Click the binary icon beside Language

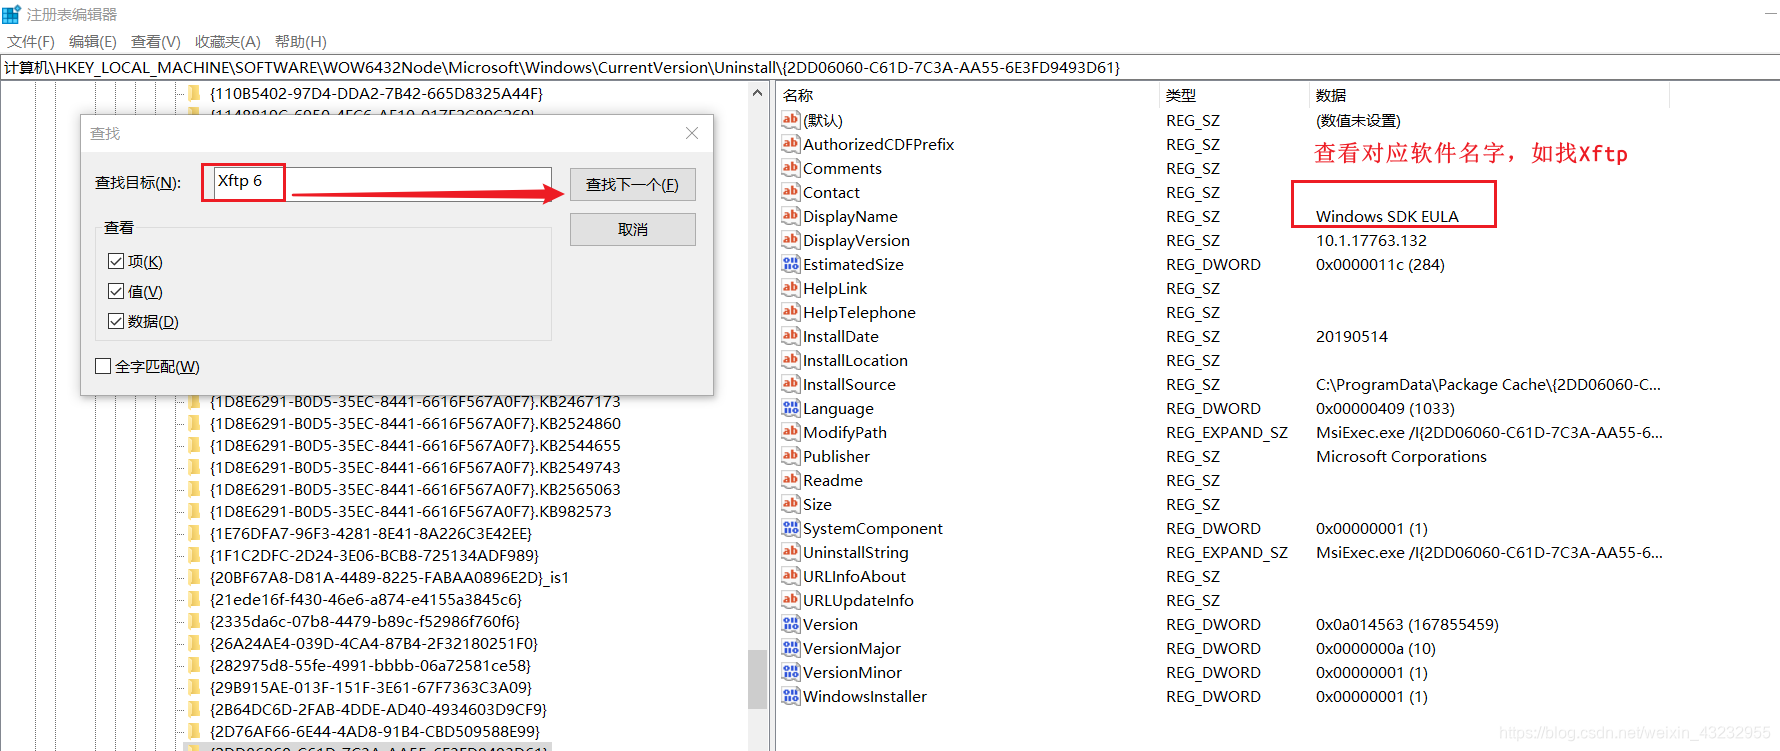coord(791,408)
